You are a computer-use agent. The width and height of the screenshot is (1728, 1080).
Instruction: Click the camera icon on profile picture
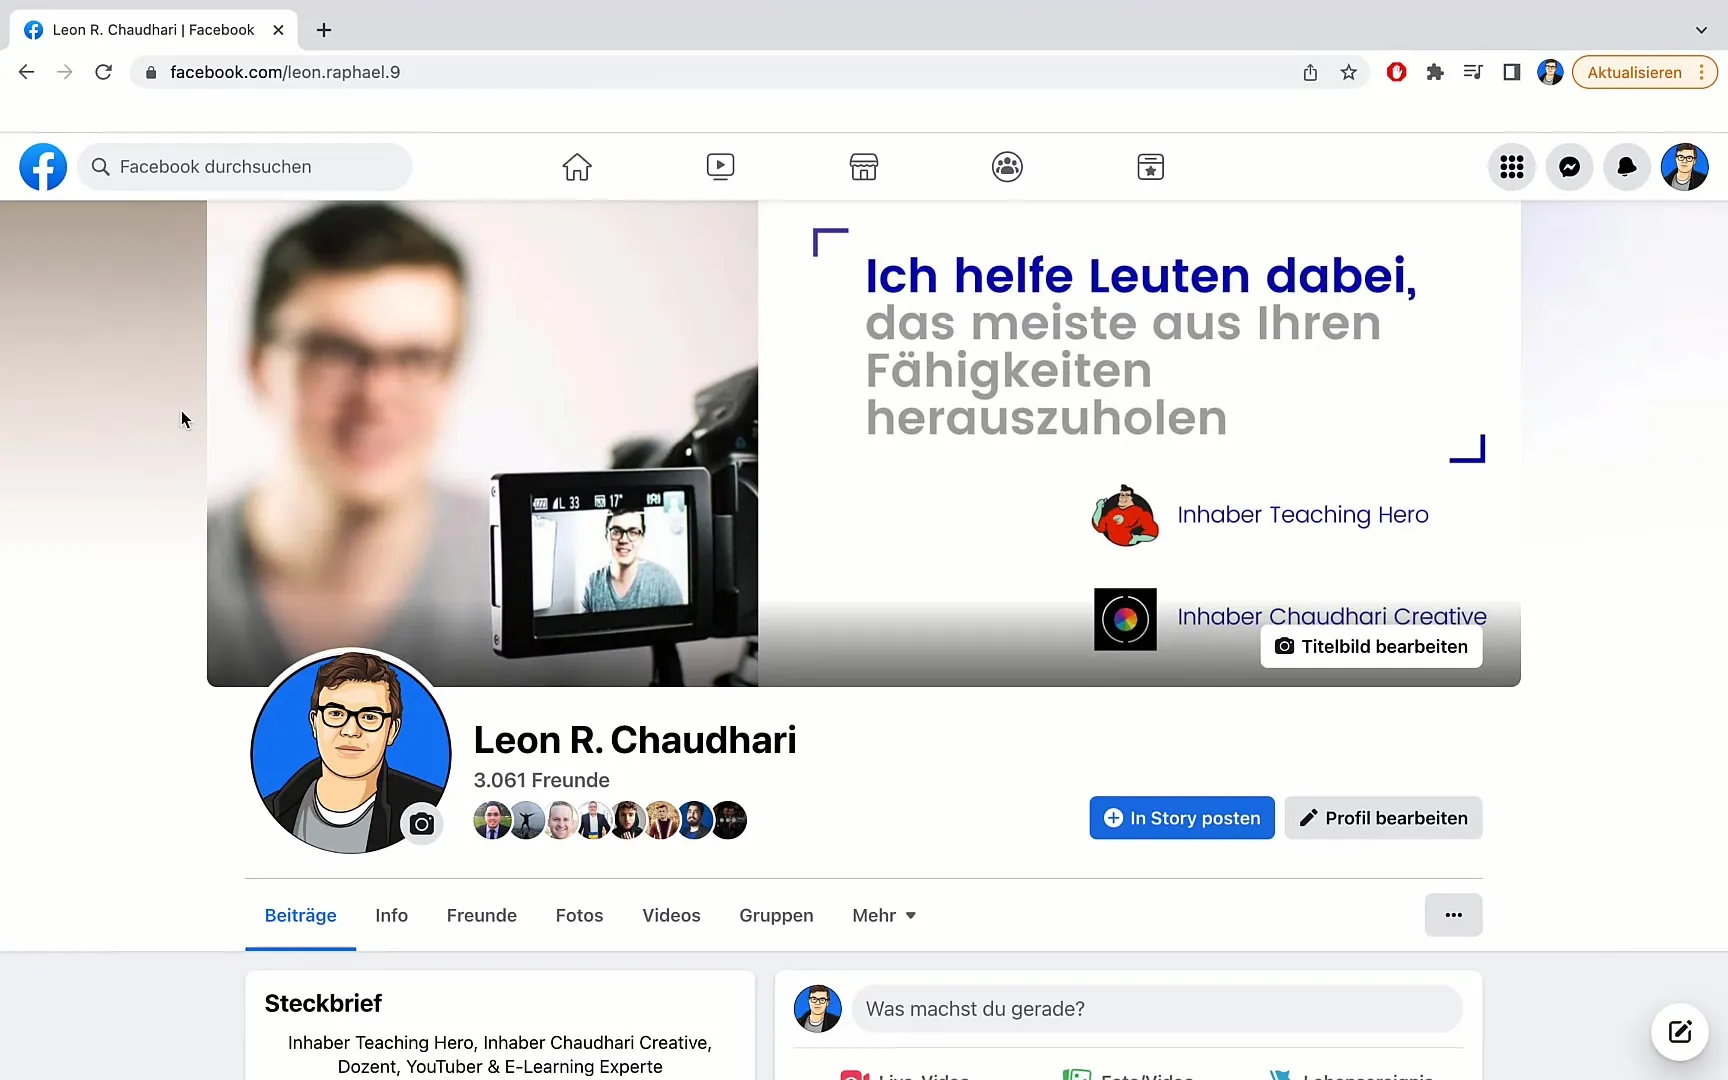(422, 824)
